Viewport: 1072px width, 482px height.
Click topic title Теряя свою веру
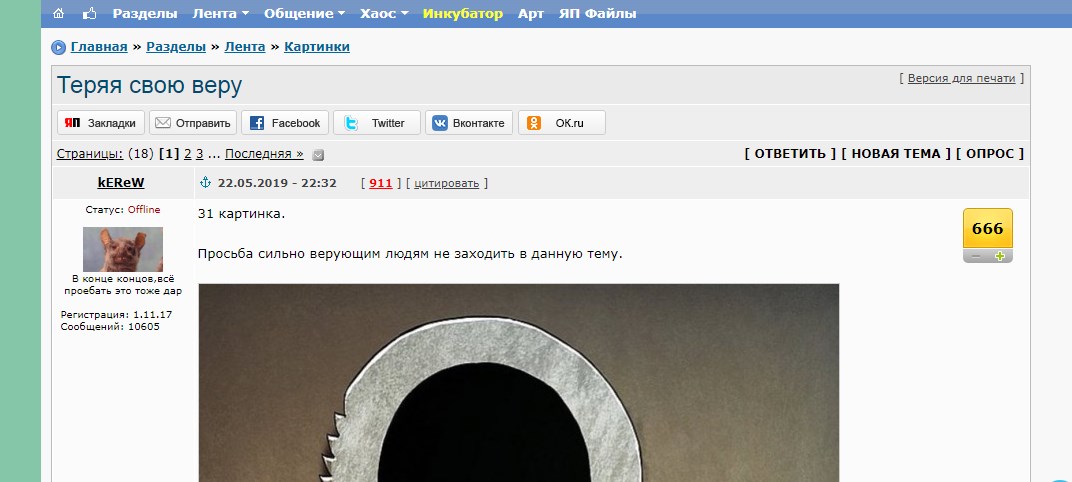point(150,85)
